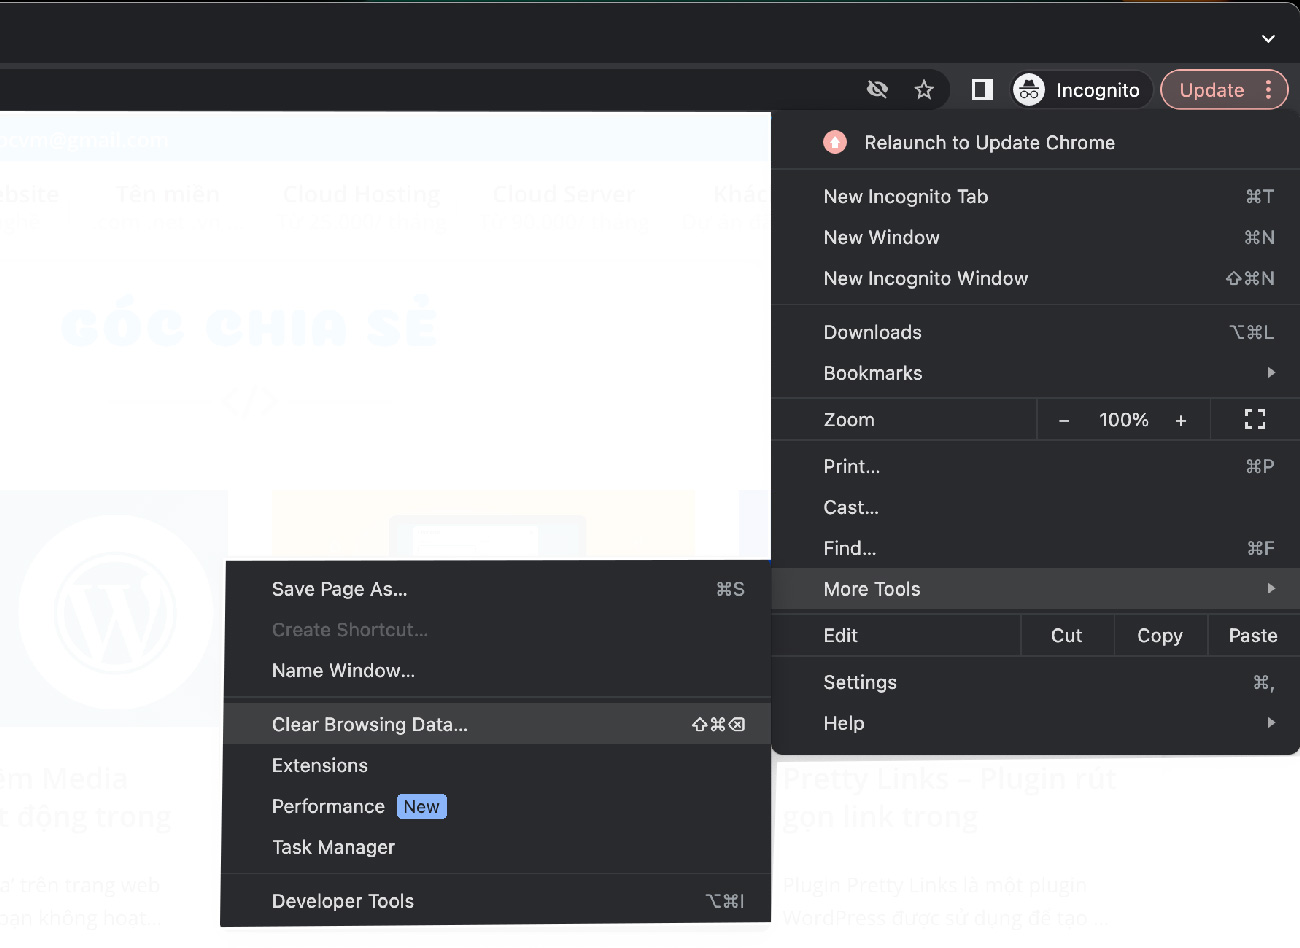The image size is (1300, 948).
Task: Open Task Manager from submenu
Action: click(497, 847)
